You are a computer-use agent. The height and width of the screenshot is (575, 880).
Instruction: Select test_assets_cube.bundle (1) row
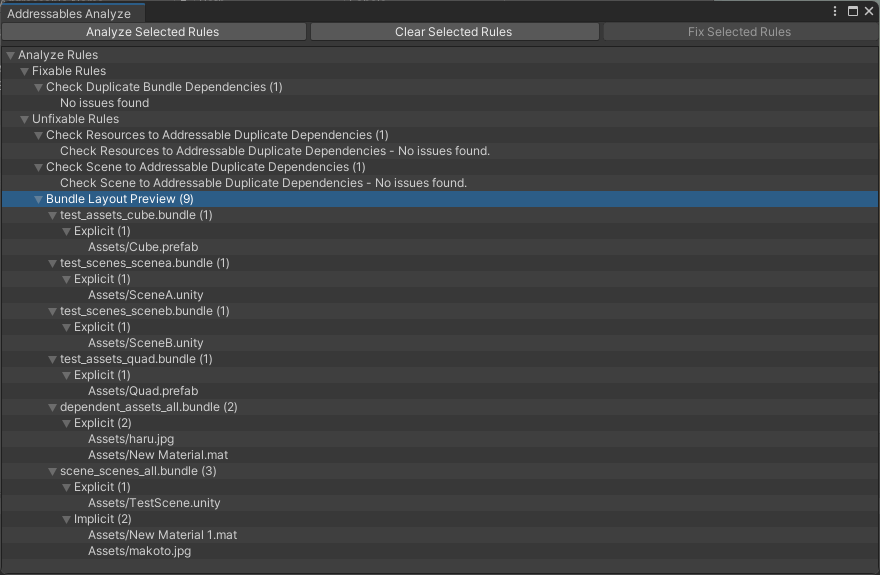coord(440,215)
